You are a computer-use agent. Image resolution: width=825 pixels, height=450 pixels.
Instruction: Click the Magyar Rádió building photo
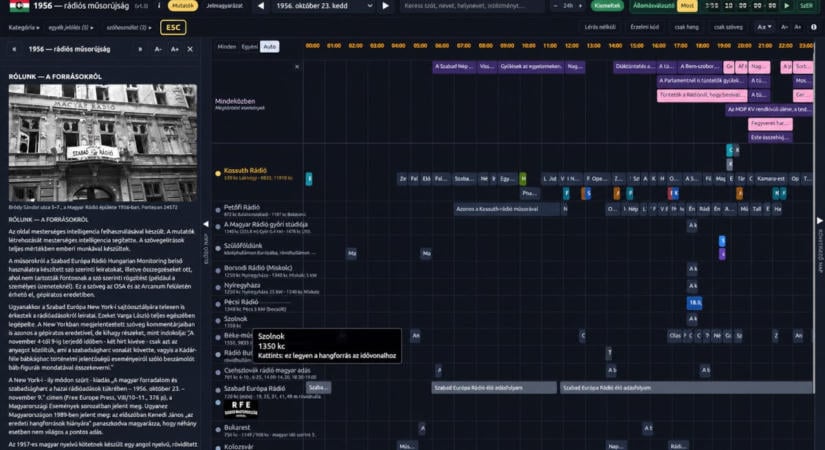[103, 143]
